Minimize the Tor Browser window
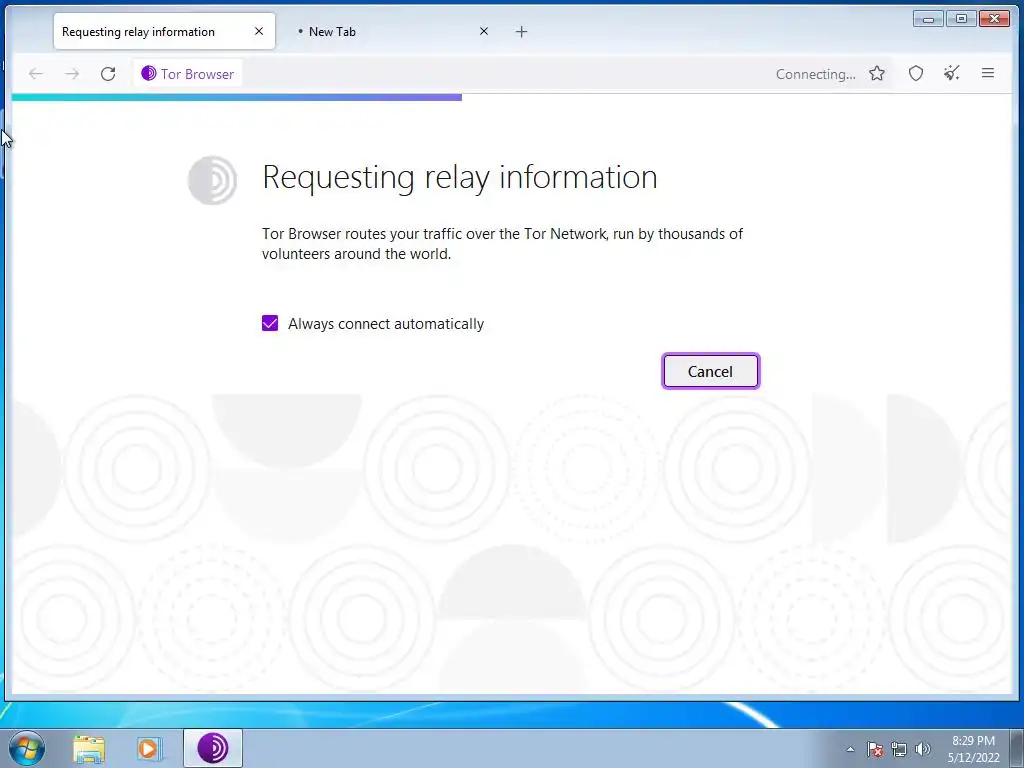Viewport: 1024px width, 768px height. (928, 18)
